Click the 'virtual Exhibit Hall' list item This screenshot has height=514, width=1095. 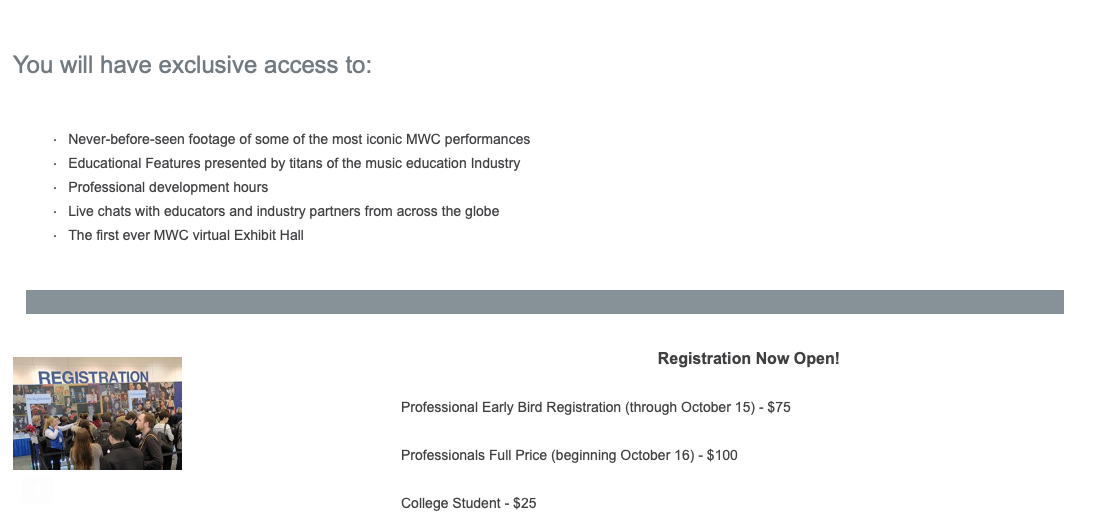(x=185, y=235)
